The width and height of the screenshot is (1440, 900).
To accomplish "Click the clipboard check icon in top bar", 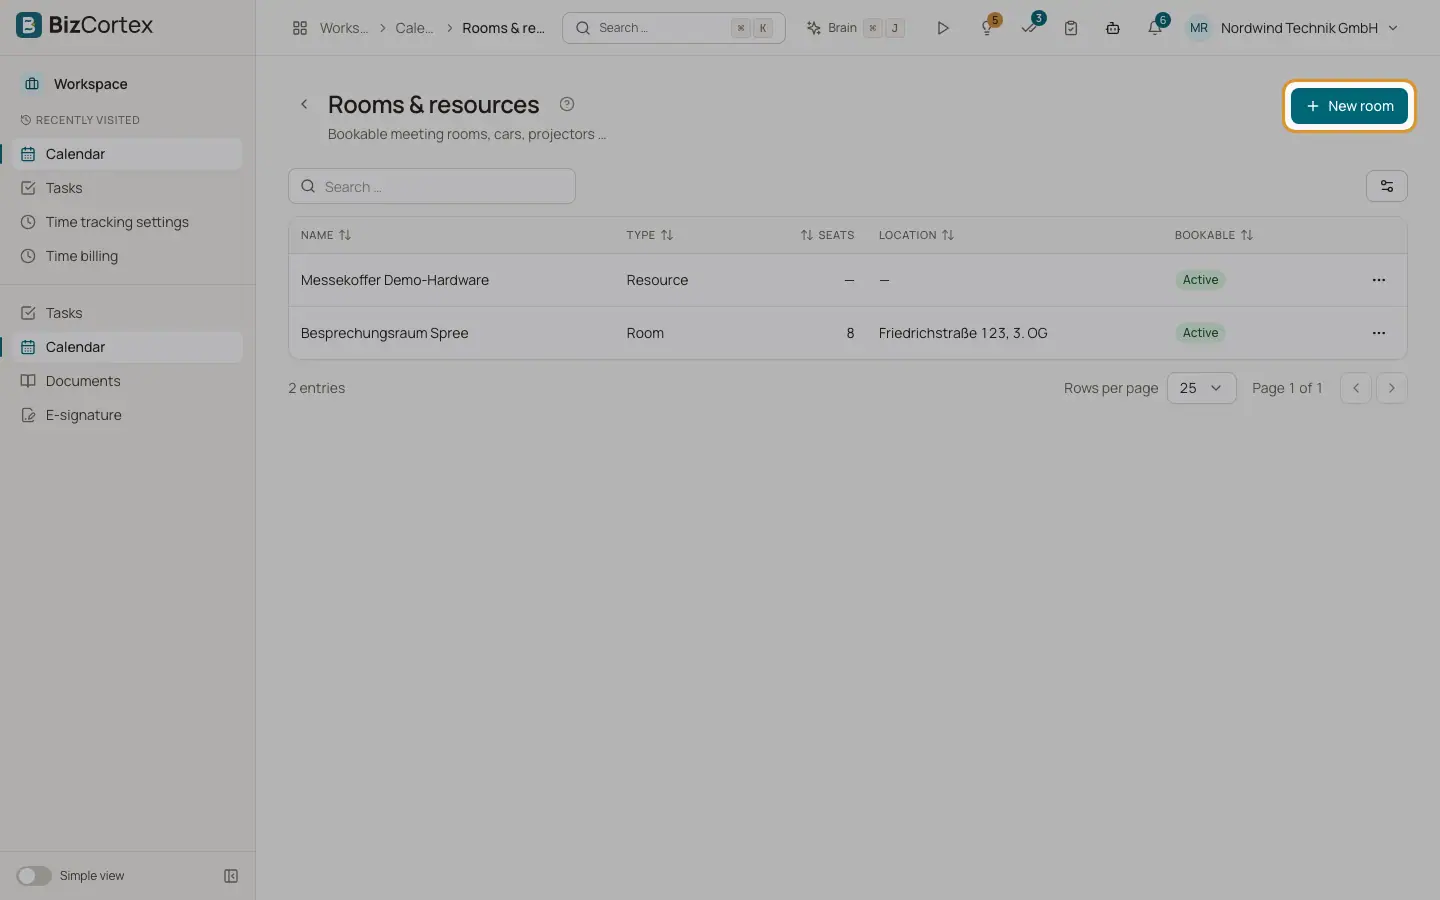I will [1071, 28].
